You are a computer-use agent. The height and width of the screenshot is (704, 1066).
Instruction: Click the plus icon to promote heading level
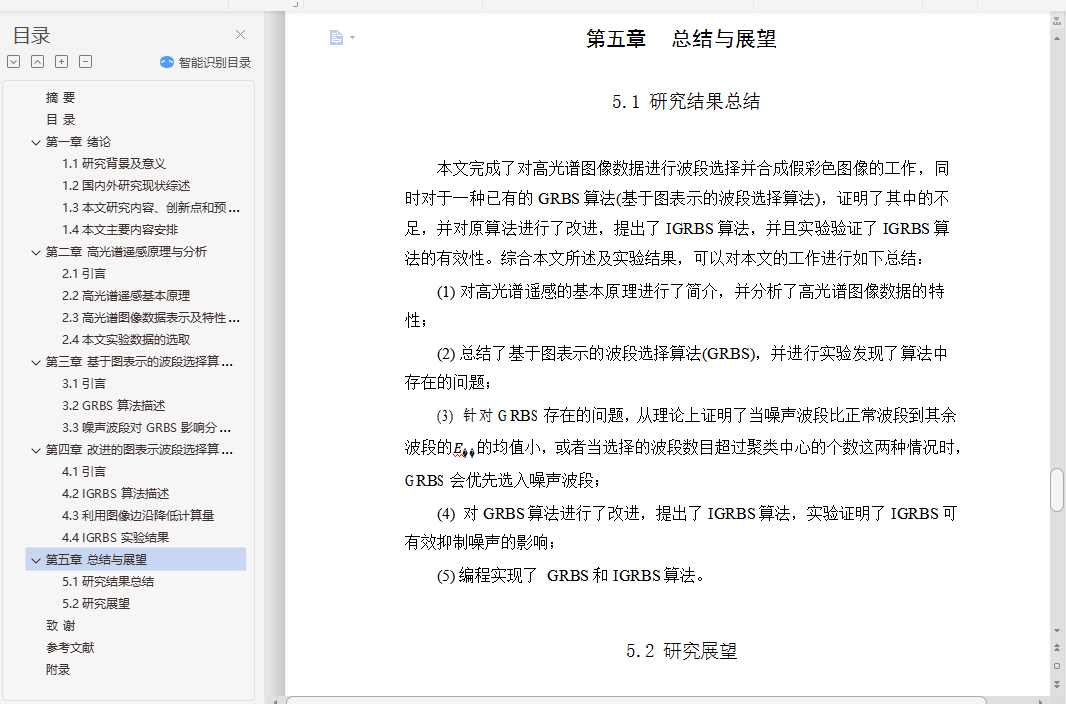(x=61, y=62)
